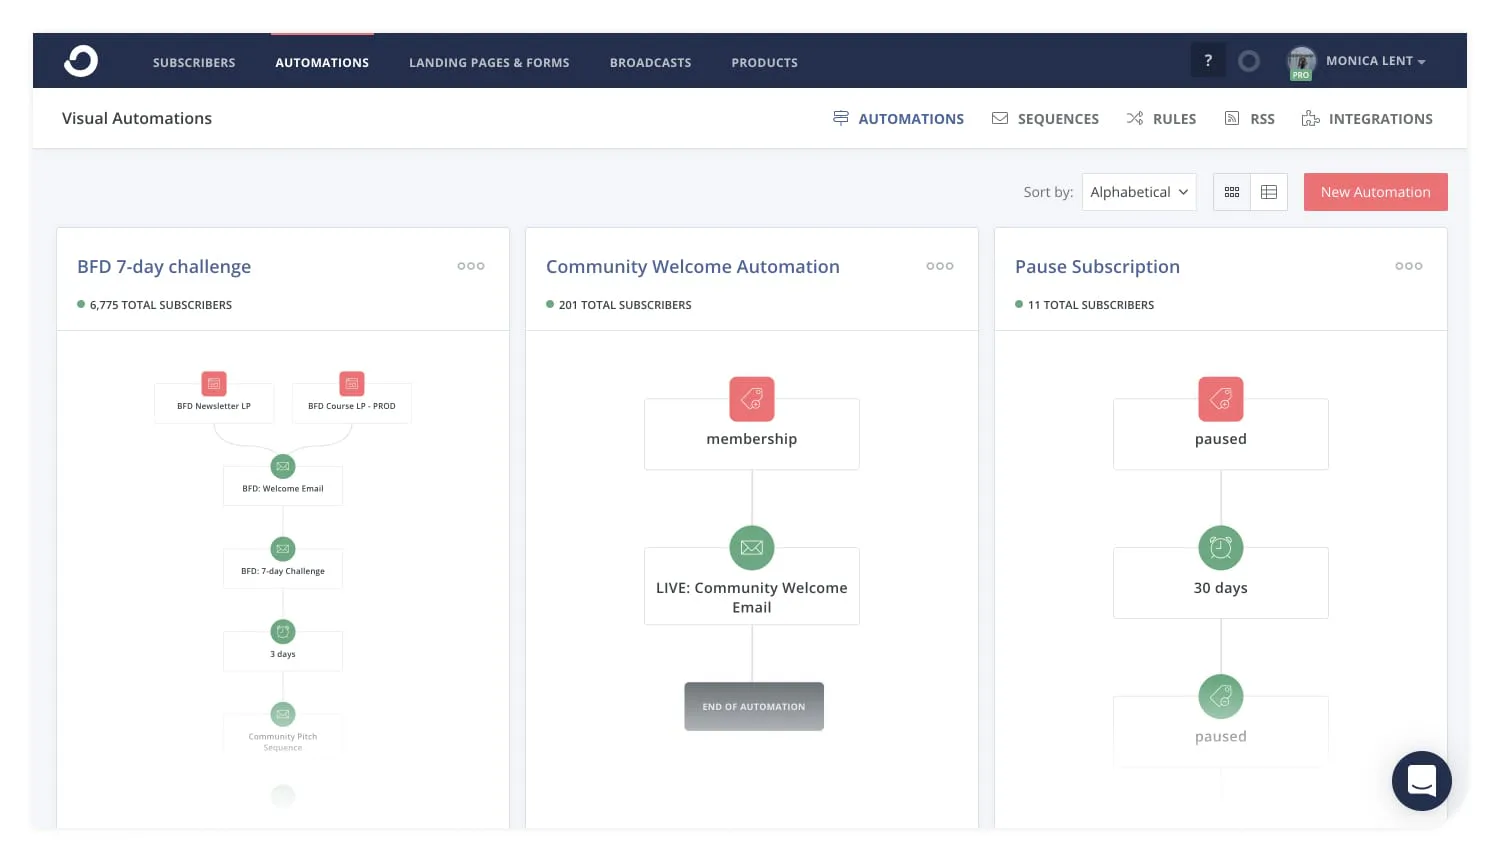The image size is (1500, 864).
Task: Click the END OF AUTOMATION block
Action: coord(754,706)
